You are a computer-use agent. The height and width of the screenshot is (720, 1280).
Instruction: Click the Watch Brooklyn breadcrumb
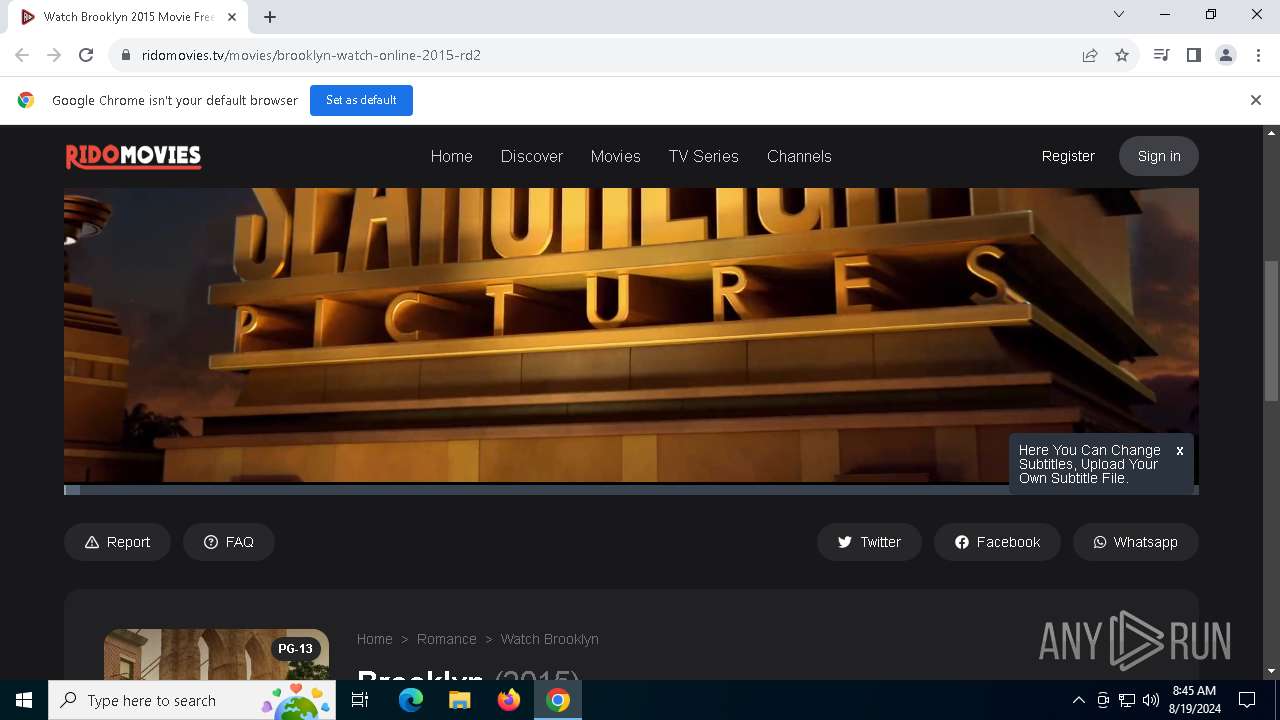click(549, 639)
